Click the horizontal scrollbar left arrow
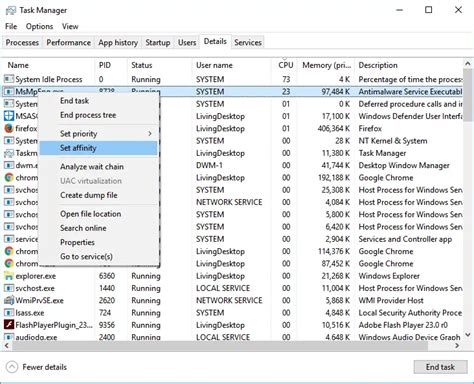This screenshot has width=474, height=384. (x=7, y=346)
